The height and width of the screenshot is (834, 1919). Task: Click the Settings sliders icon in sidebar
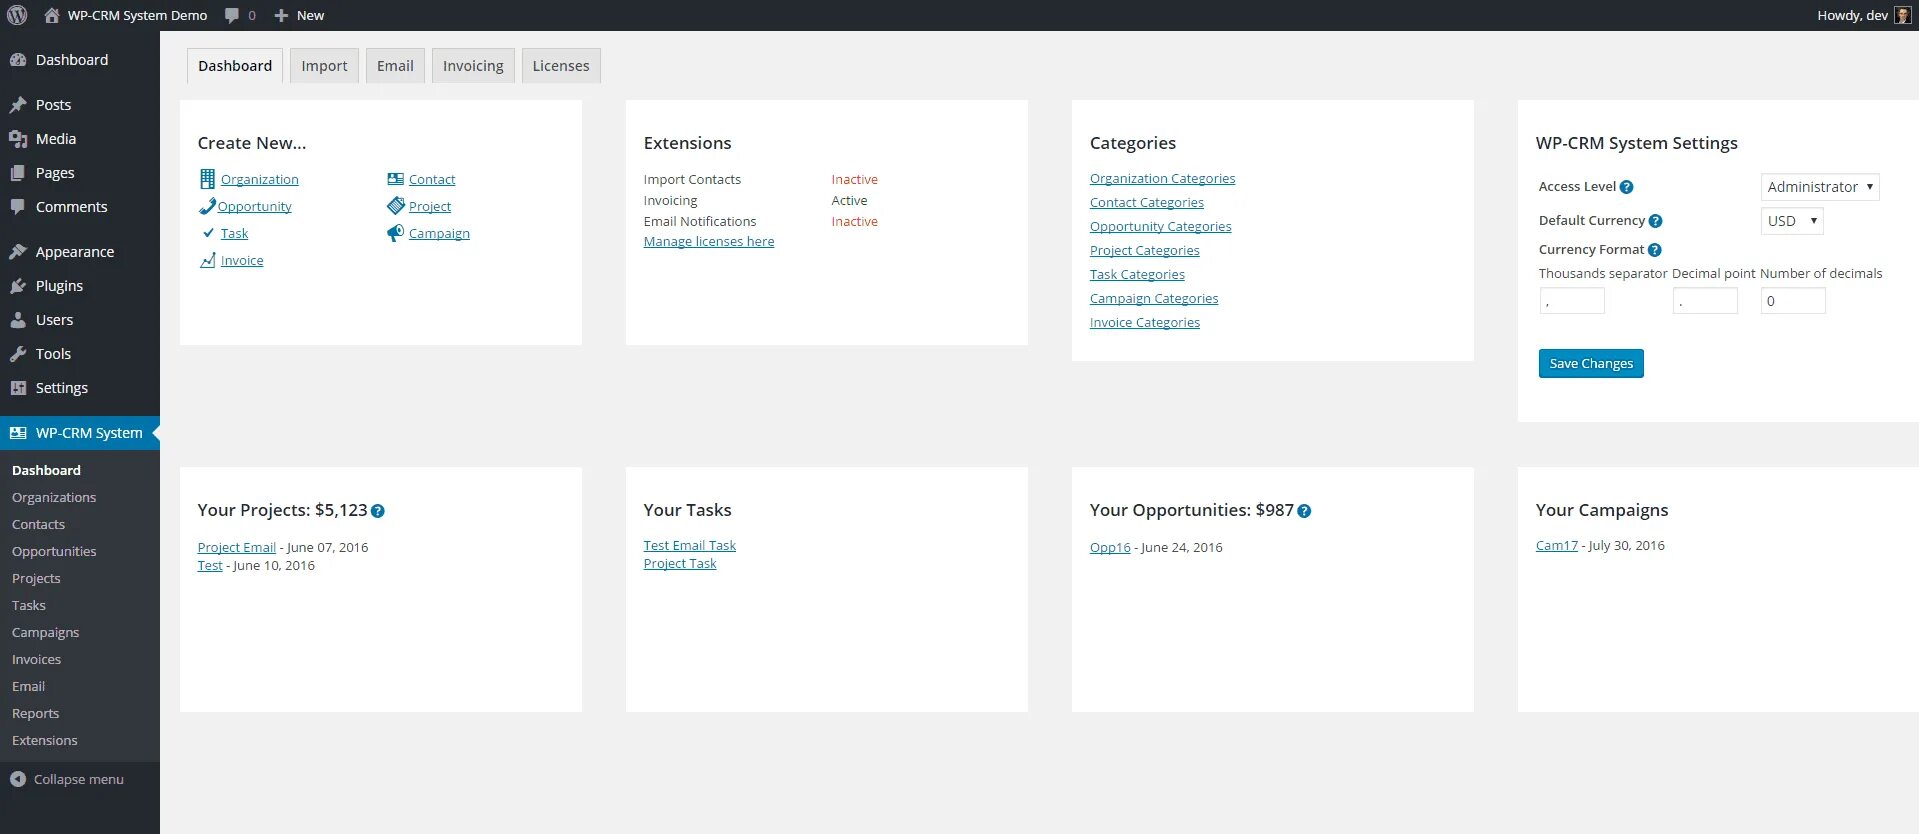pos(18,388)
